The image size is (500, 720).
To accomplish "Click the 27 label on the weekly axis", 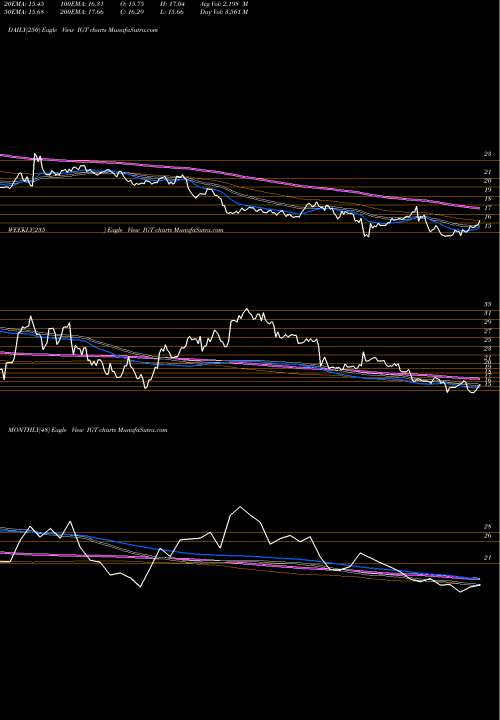I will [x=487, y=331].
